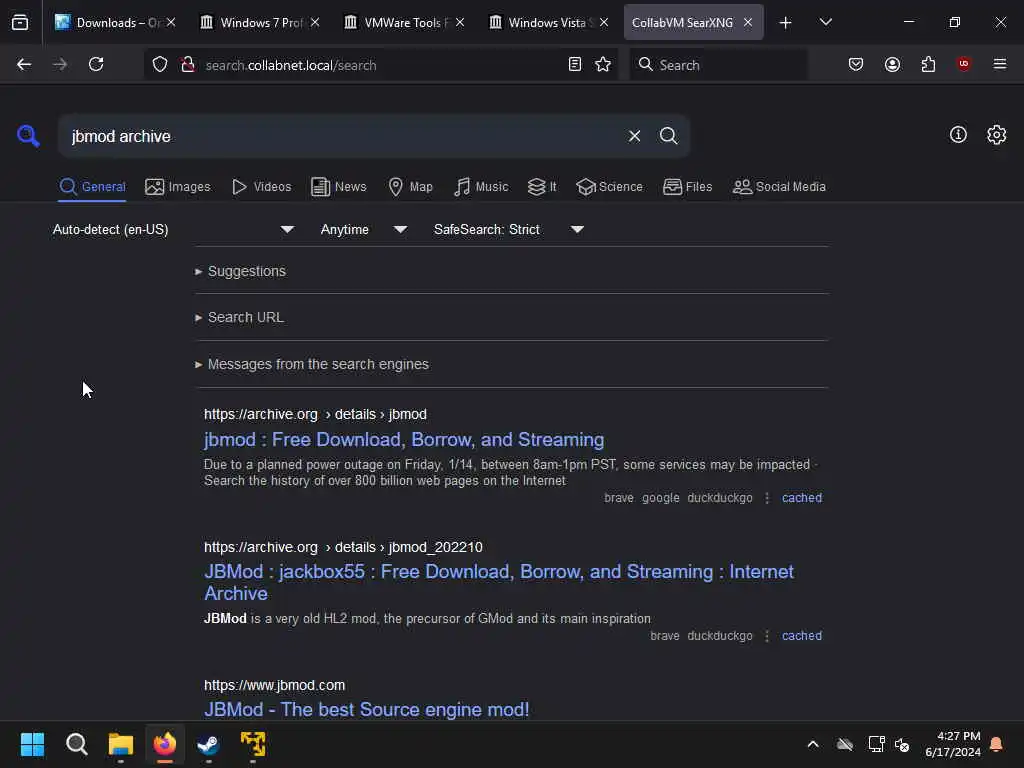Select the General search category
This screenshot has height=768, width=1024.
92,187
